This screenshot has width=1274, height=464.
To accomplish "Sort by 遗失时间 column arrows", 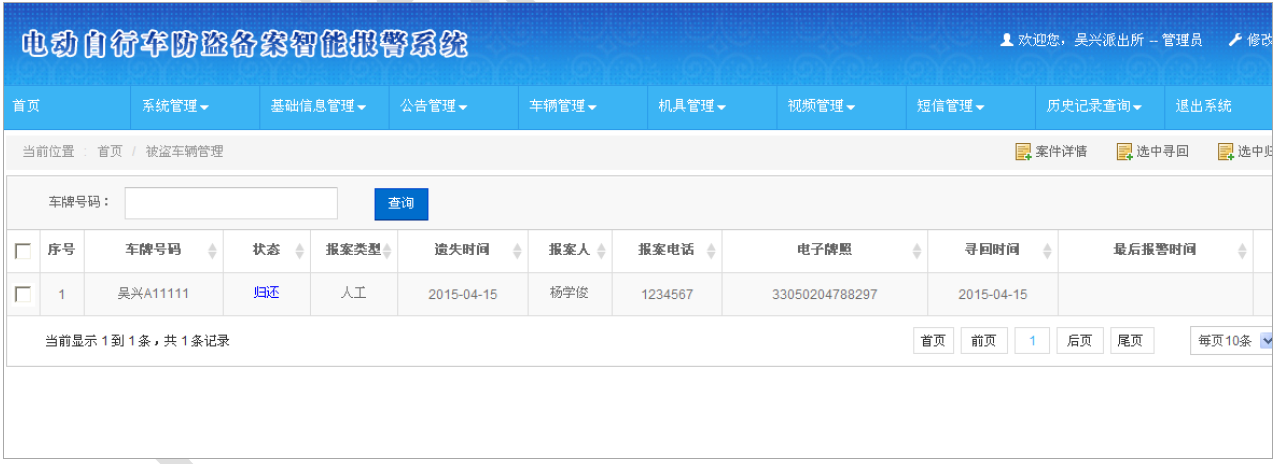I will 517,251.
